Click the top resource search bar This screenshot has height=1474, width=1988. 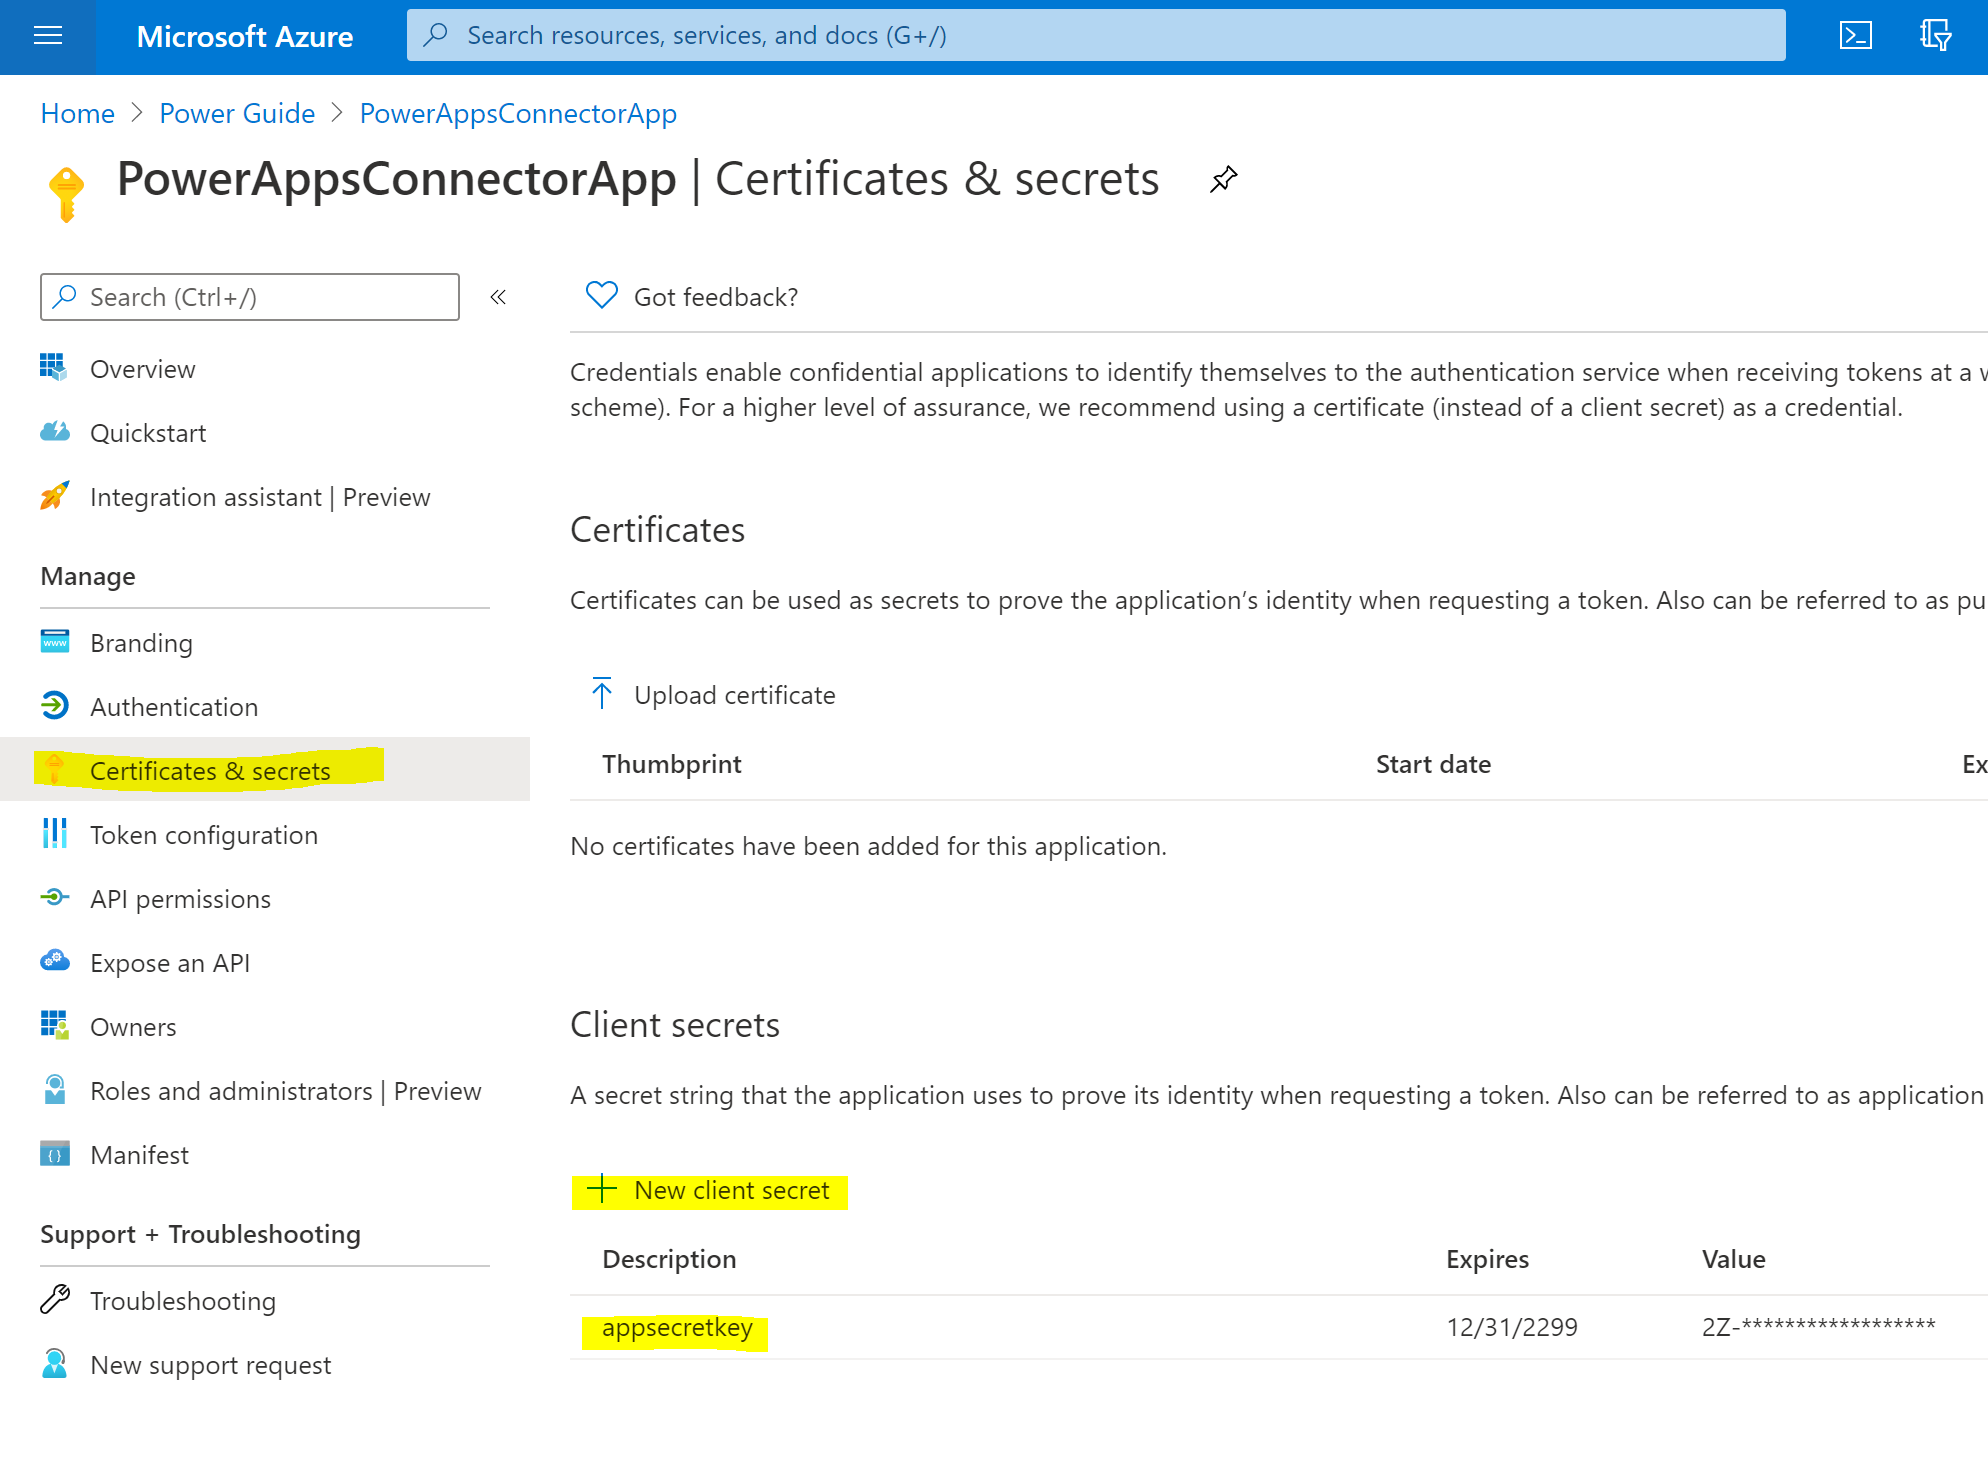tap(1095, 36)
